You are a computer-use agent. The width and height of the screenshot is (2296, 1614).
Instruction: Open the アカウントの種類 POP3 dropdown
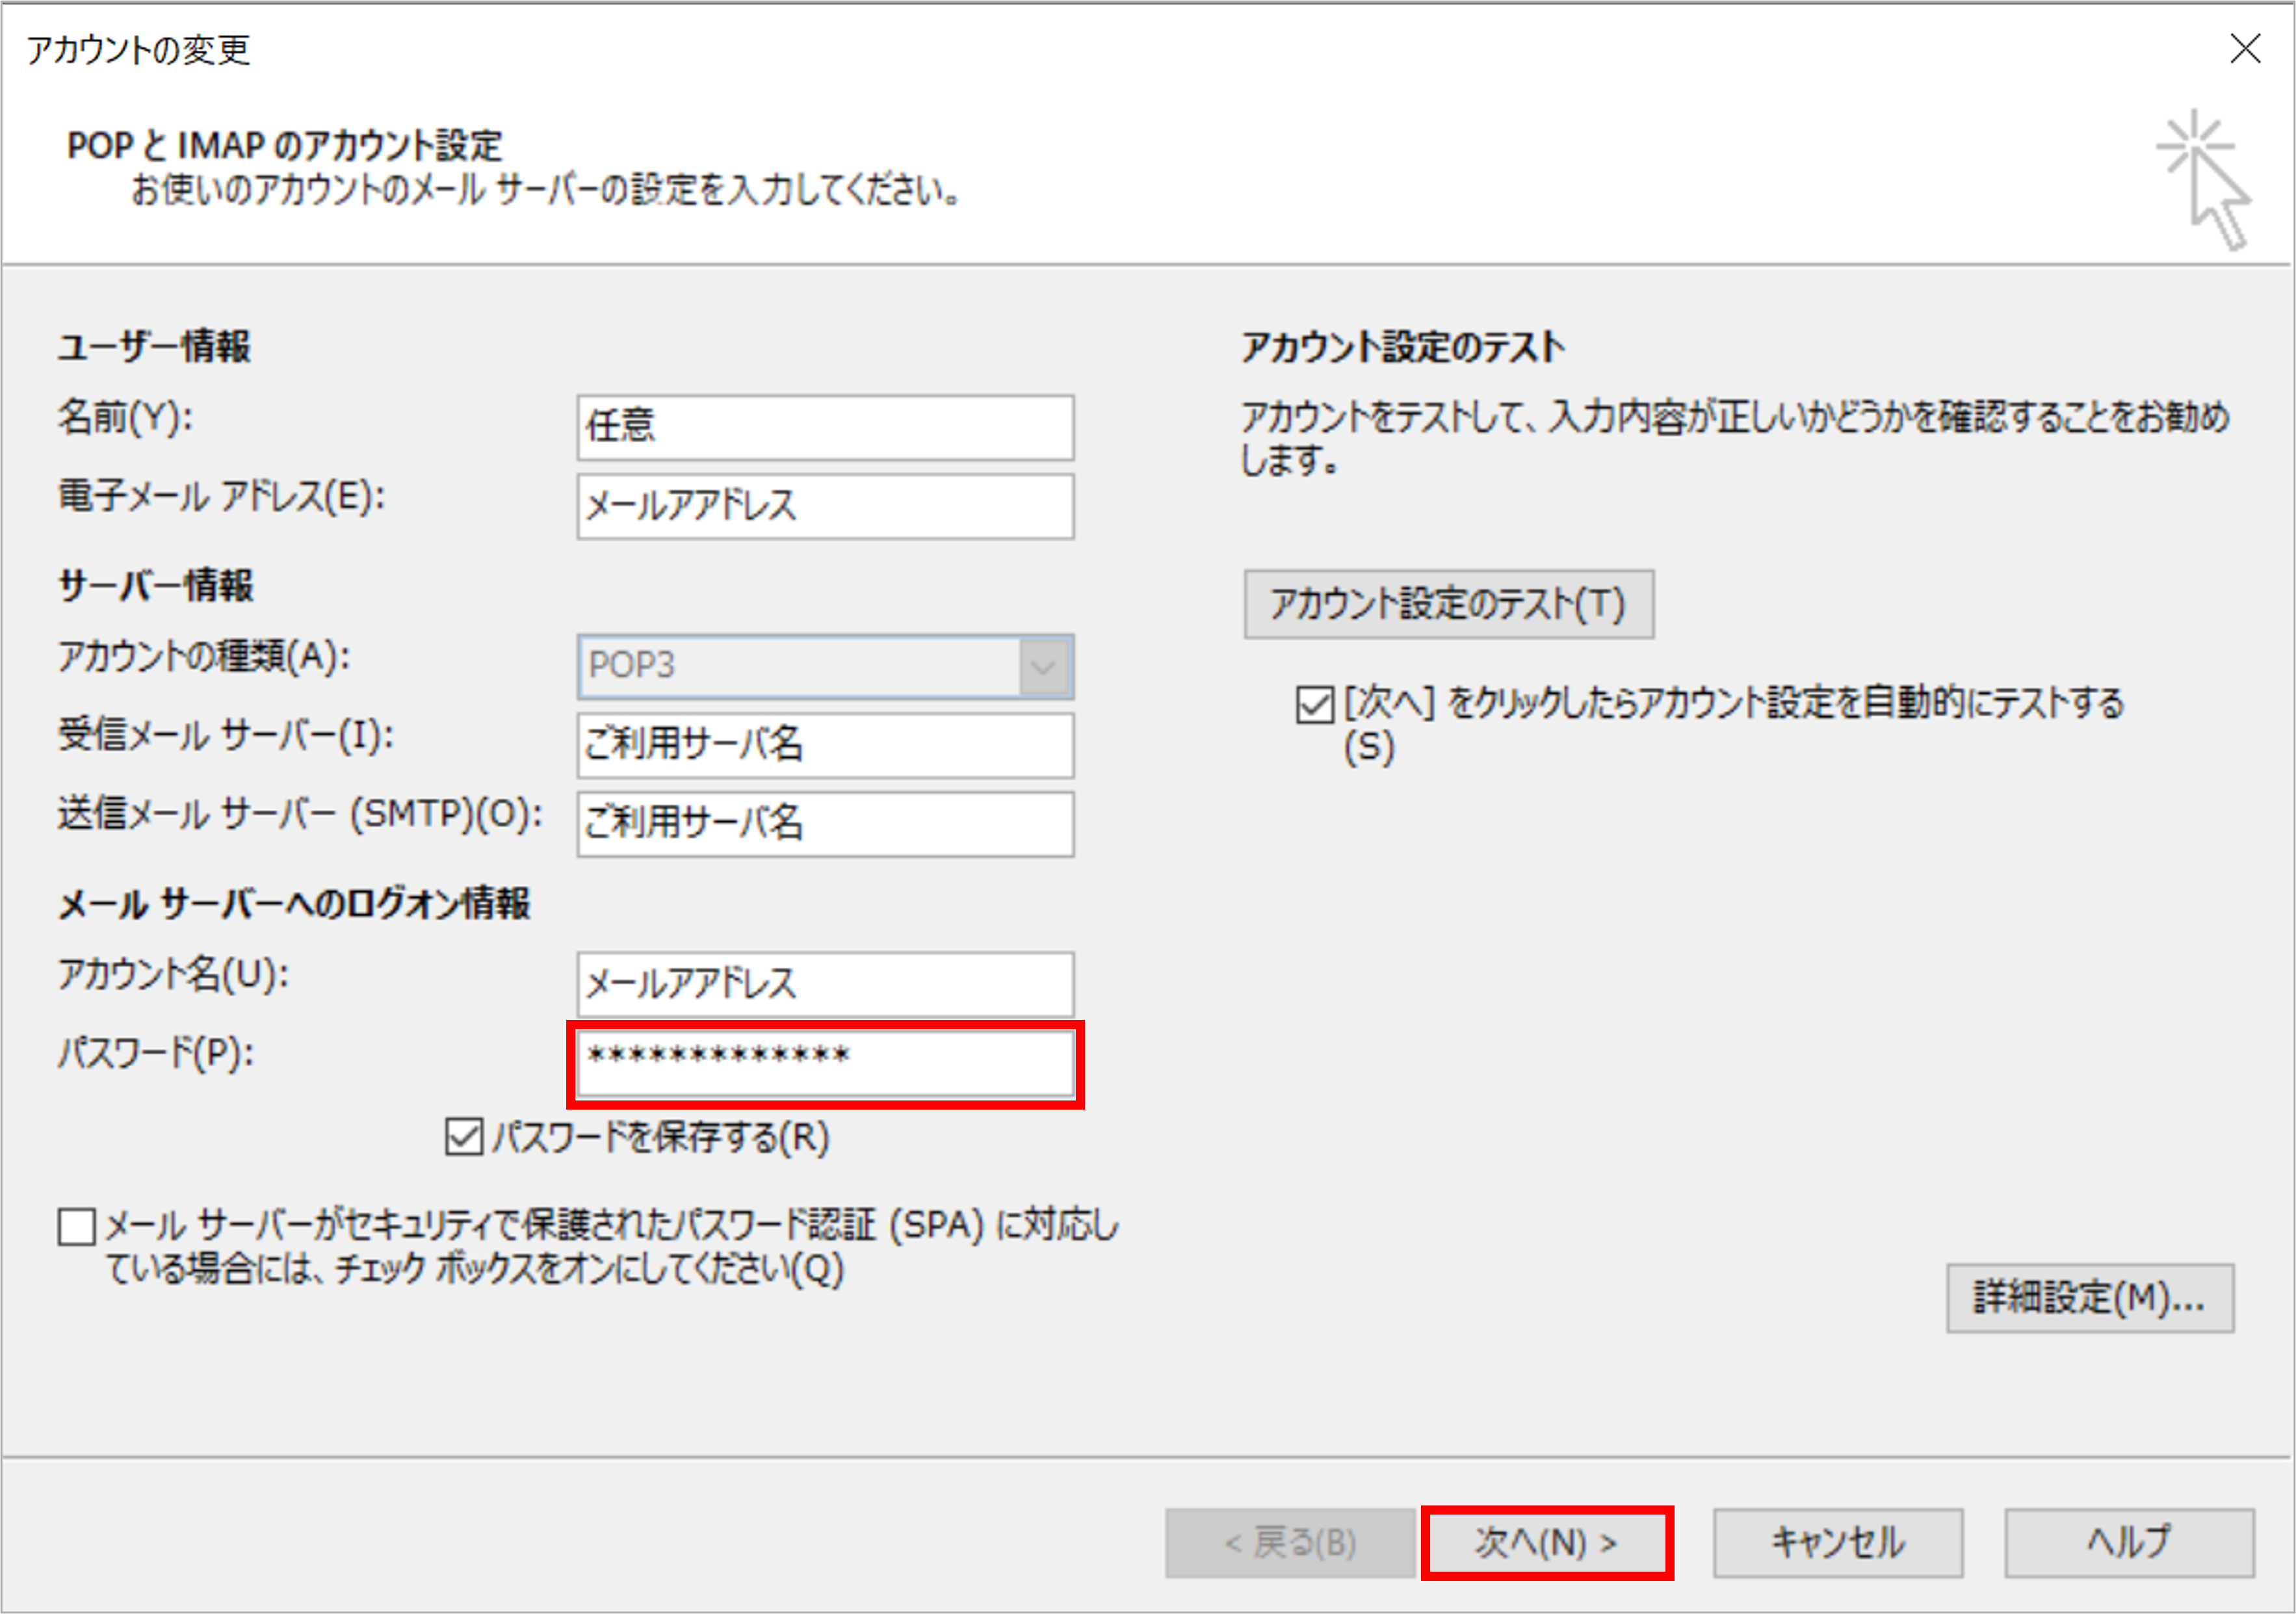click(x=825, y=666)
